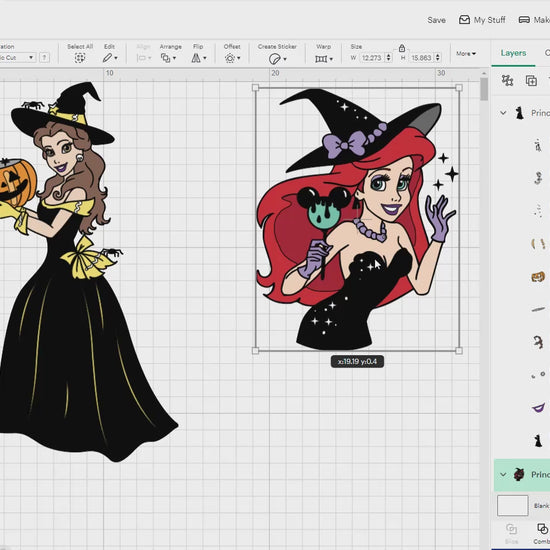This screenshot has width=550, height=550.
Task: Click the Save button
Action: click(436, 20)
